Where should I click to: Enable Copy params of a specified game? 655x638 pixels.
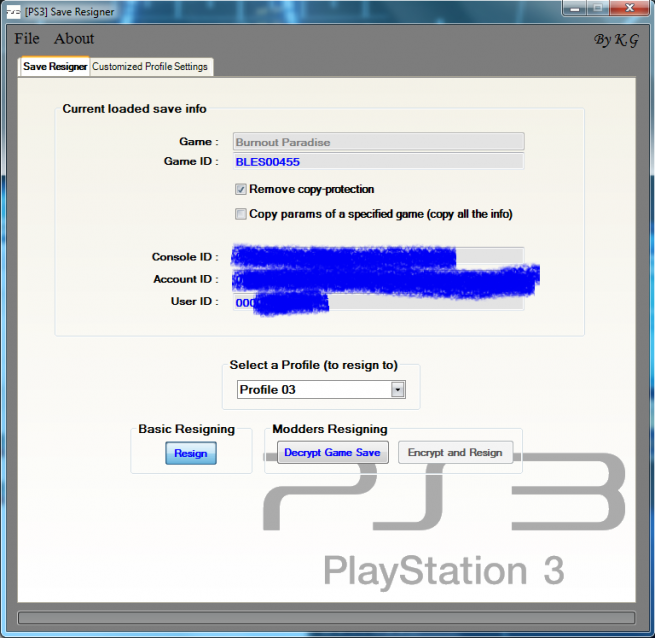point(241,214)
